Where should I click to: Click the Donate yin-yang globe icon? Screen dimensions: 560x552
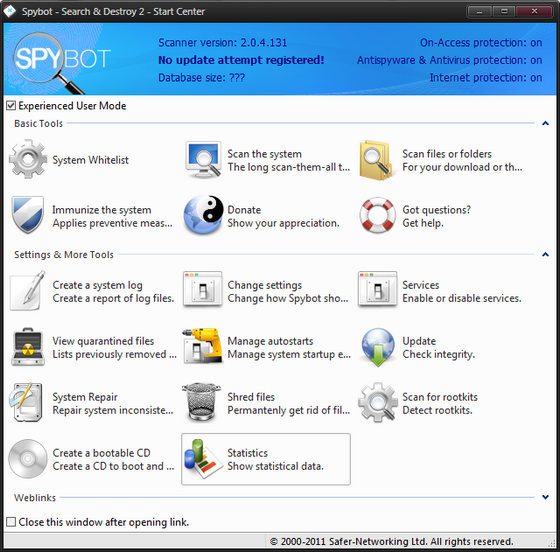tap(204, 215)
